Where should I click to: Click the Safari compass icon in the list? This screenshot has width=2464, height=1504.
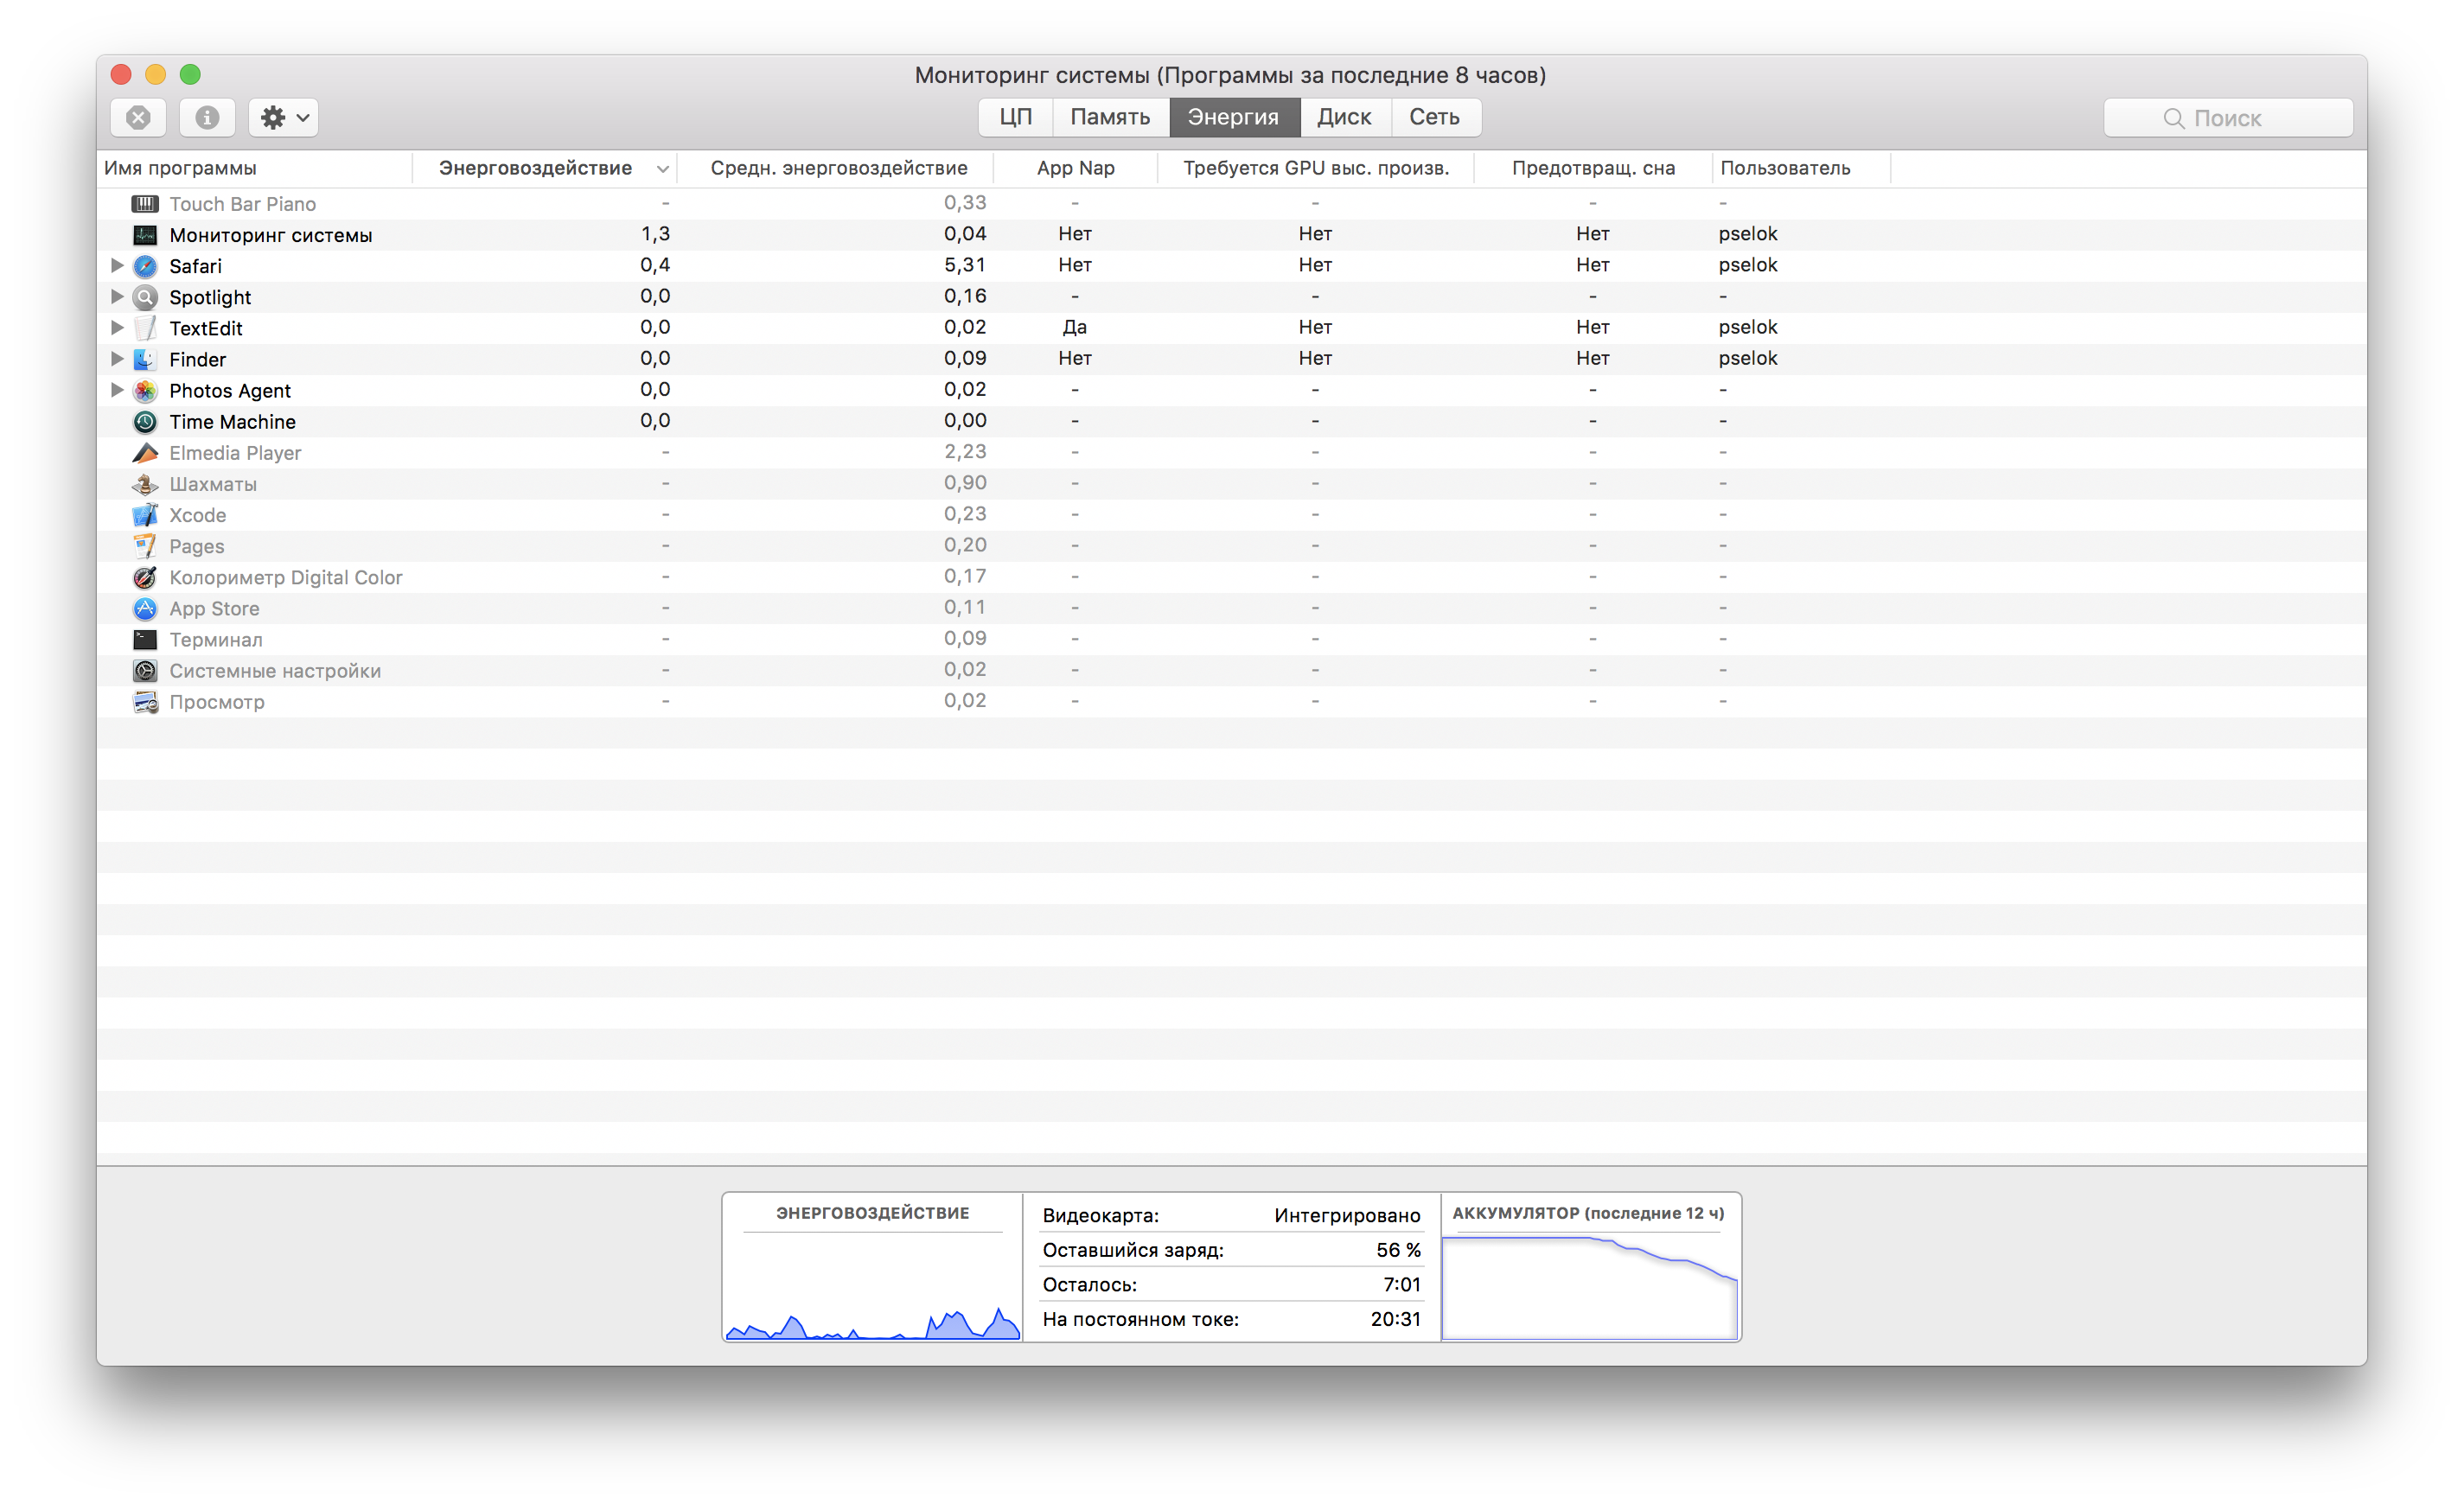click(145, 266)
